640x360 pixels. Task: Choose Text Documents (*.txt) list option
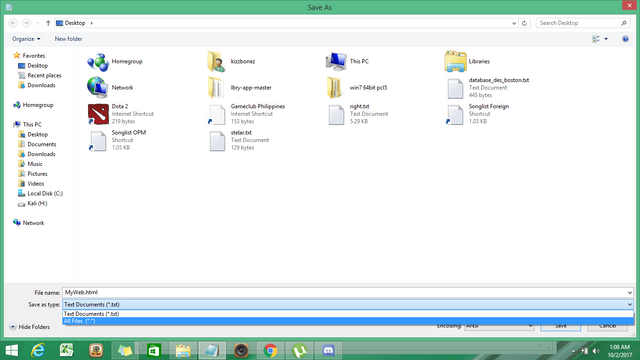coord(348,314)
